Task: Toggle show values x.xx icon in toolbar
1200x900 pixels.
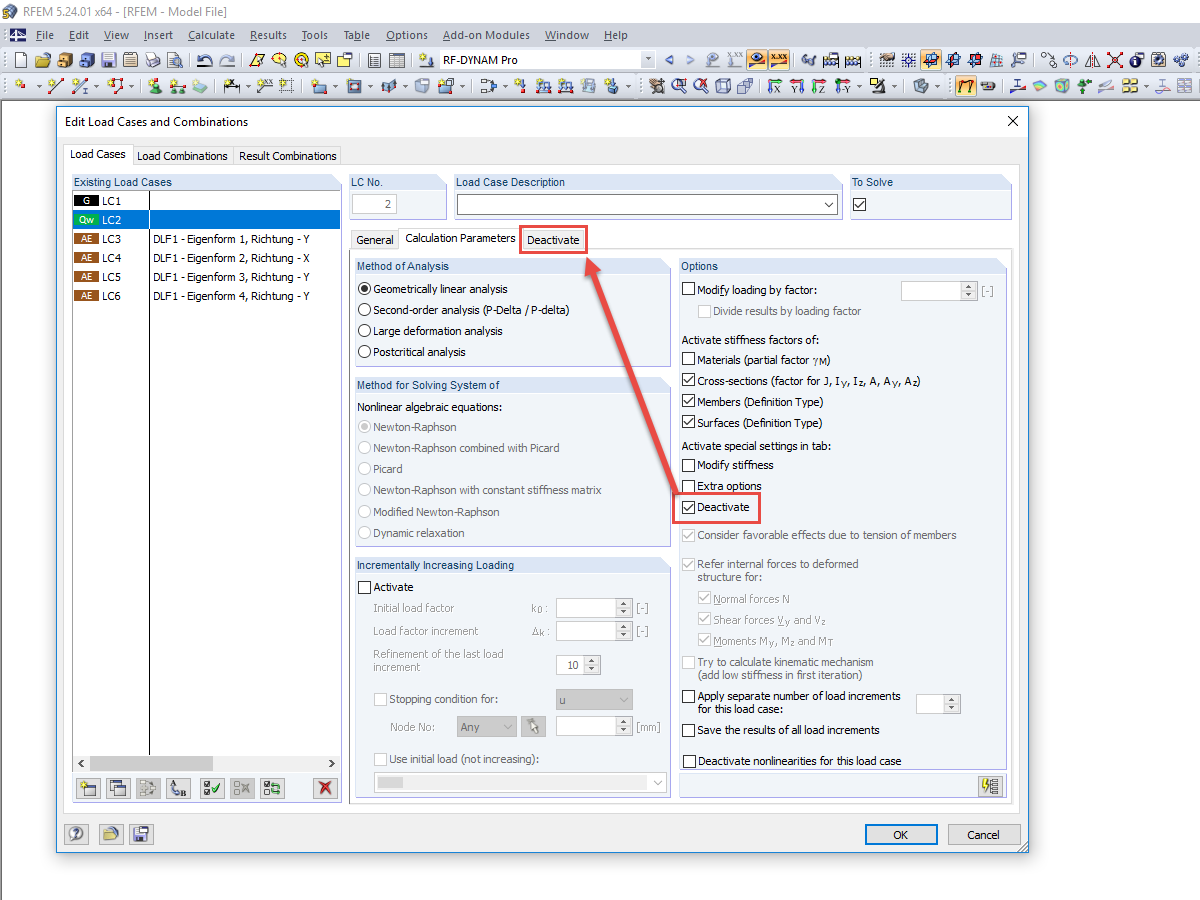Action: click(779, 60)
